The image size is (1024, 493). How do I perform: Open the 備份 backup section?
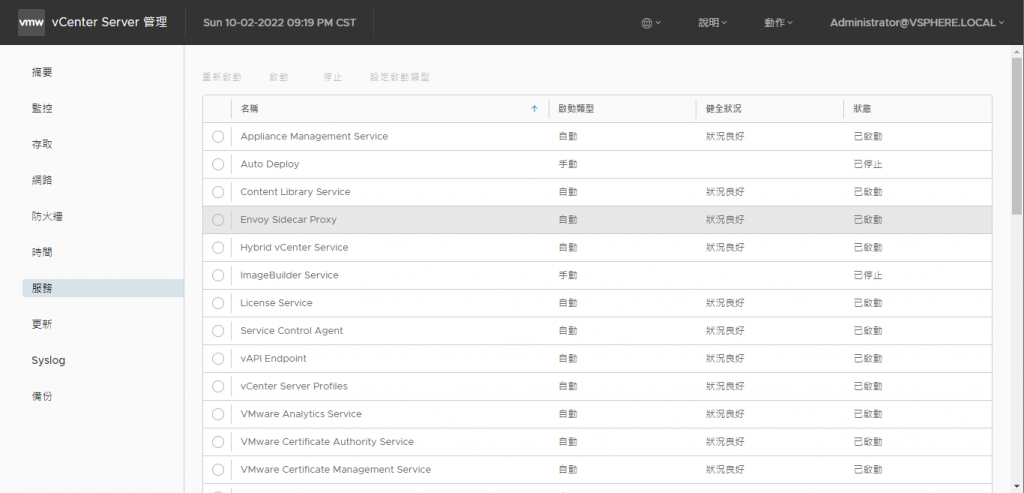[x=42, y=396]
